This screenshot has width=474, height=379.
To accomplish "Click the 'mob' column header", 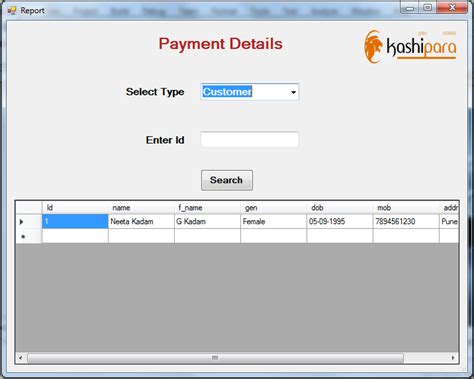I will point(406,208).
